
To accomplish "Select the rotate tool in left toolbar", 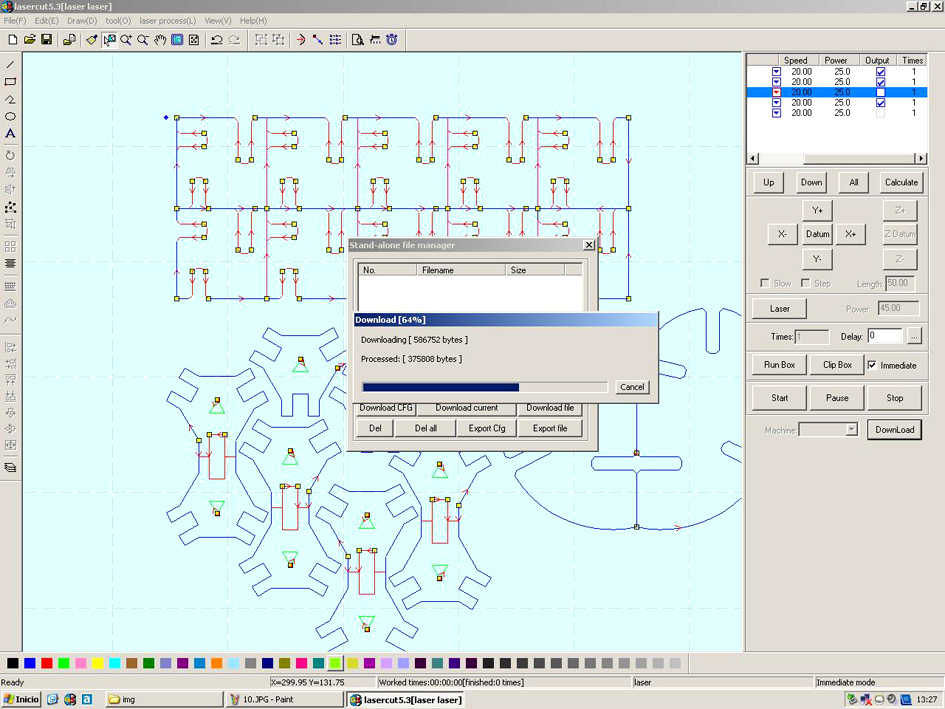I will click(x=10, y=156).
